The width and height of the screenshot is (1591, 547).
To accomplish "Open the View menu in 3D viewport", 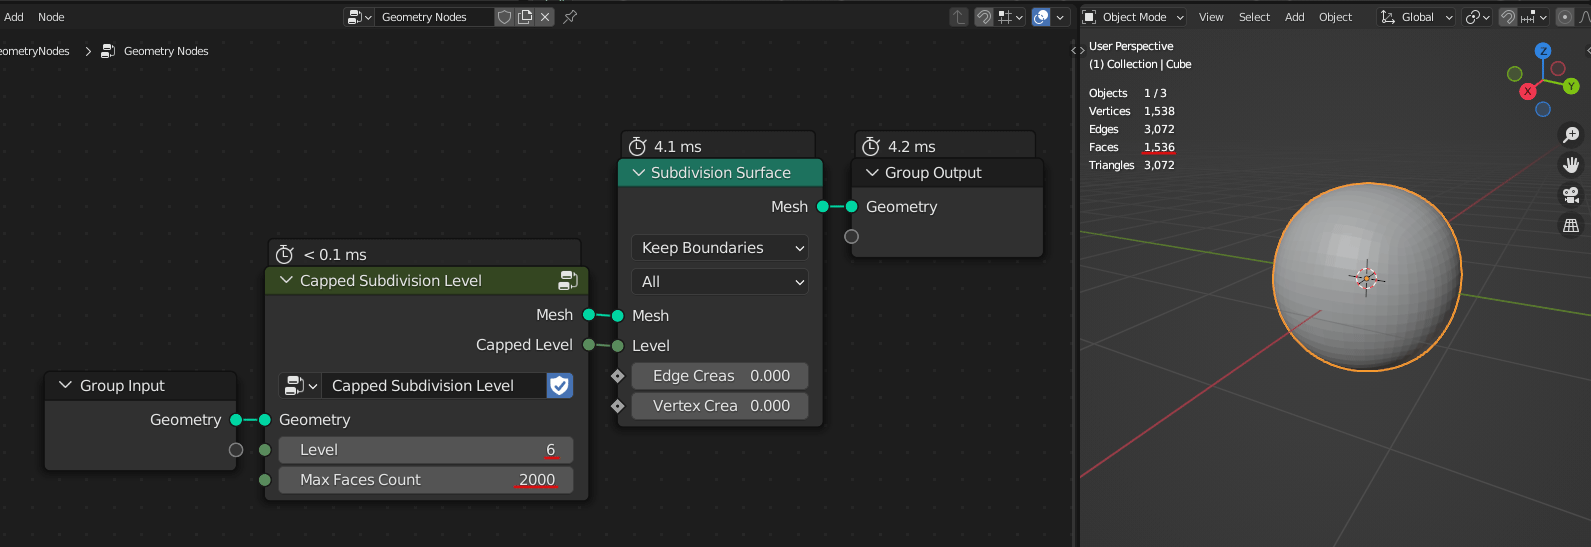I will (x=1211, y=17).
